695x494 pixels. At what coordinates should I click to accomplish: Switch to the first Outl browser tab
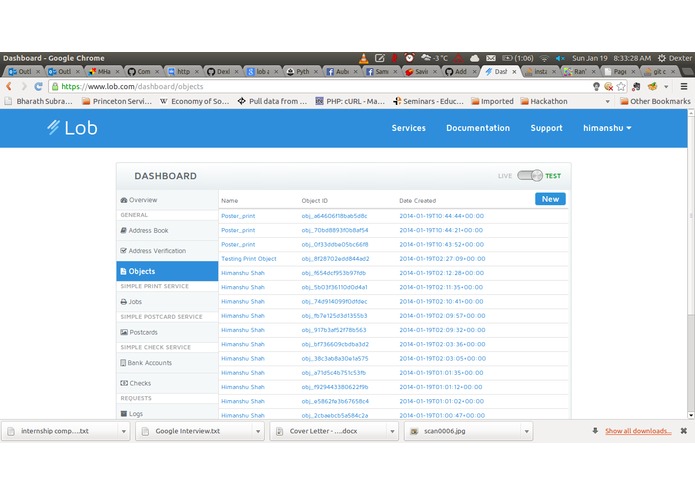24,72
